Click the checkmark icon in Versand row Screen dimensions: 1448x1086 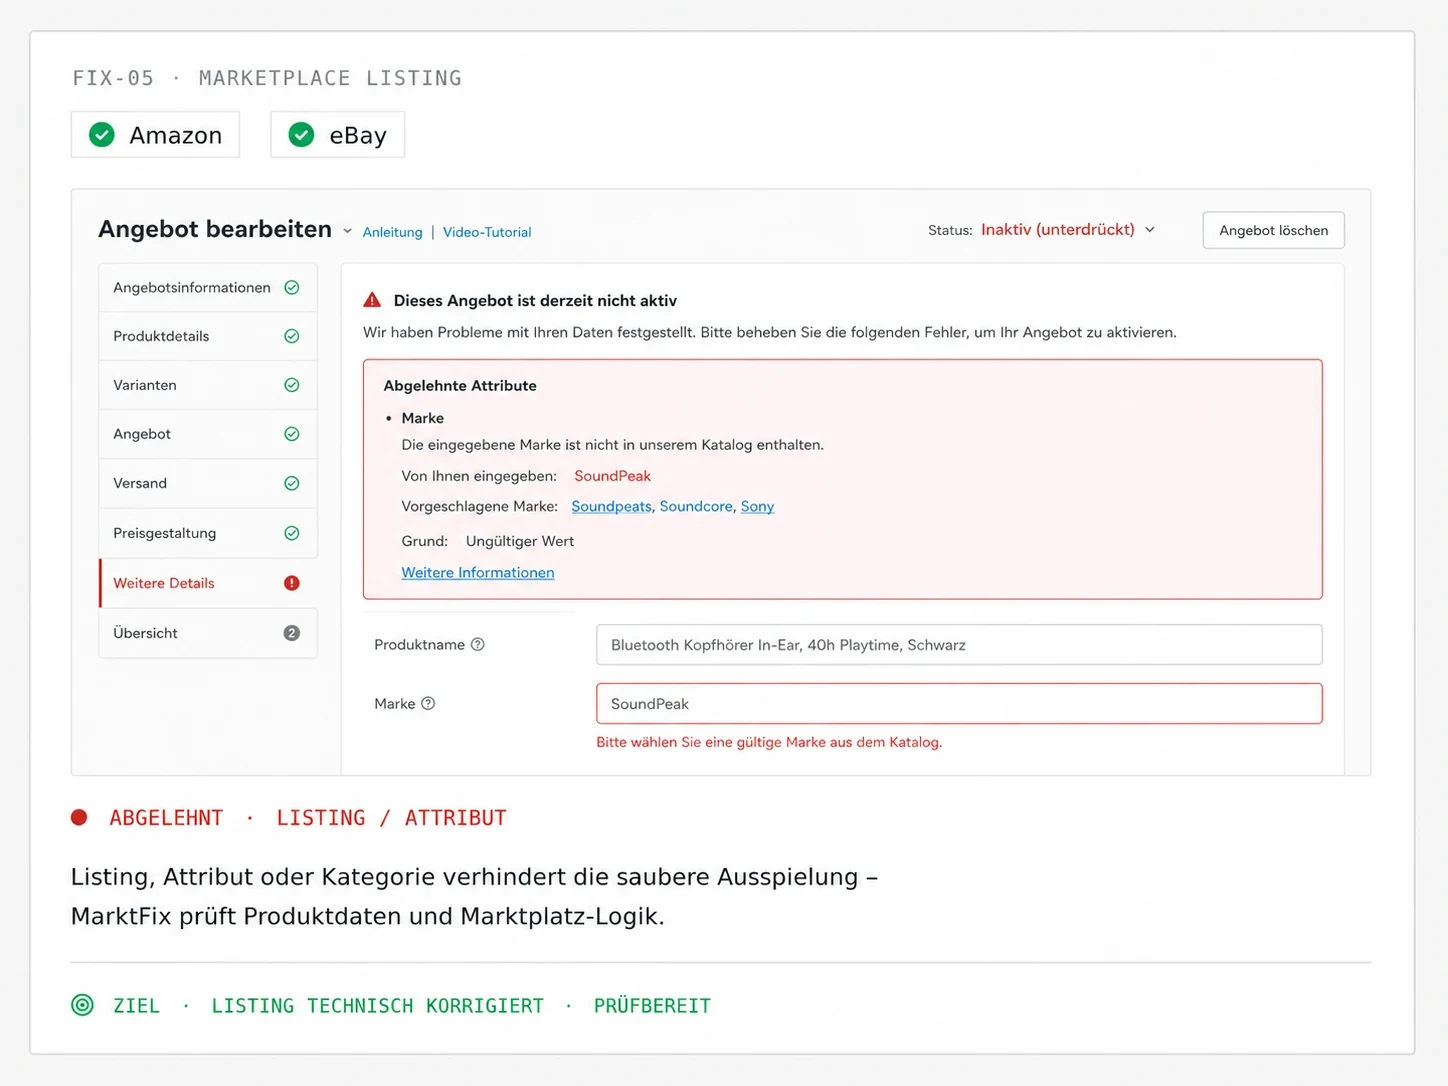click(292, 483)
